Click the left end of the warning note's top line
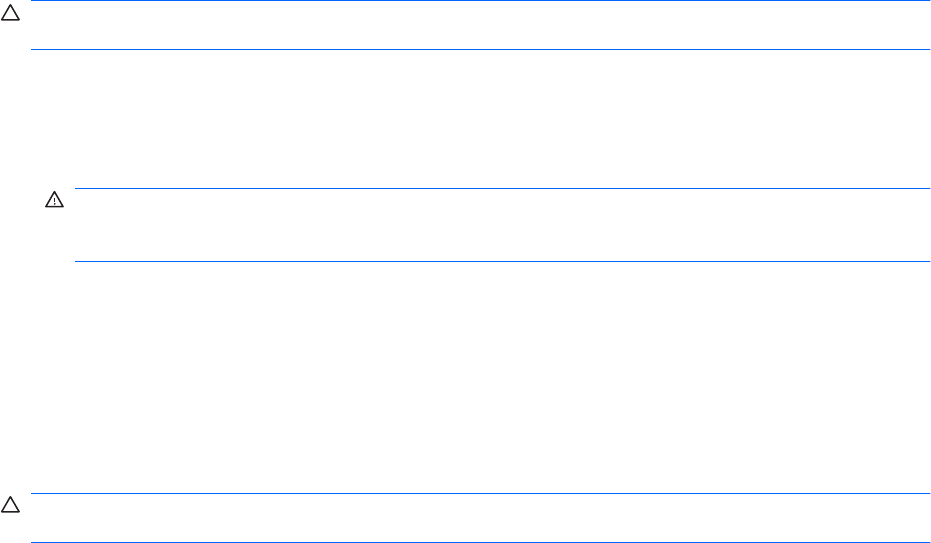 pos(79,188)
